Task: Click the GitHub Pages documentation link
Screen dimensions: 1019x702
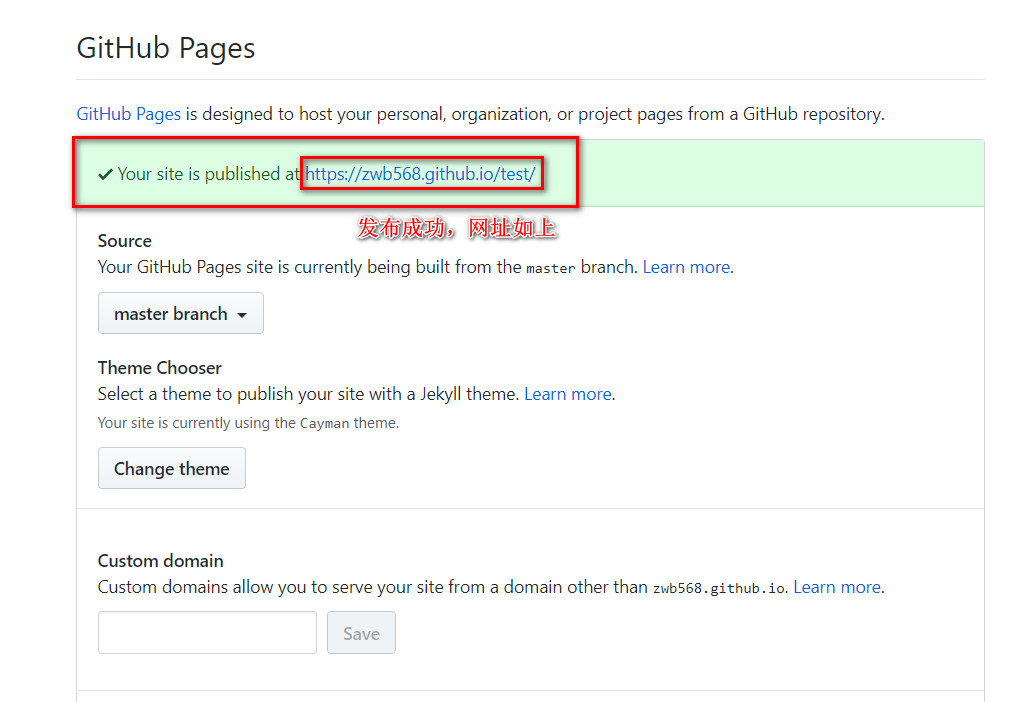Action: [129, 114]
